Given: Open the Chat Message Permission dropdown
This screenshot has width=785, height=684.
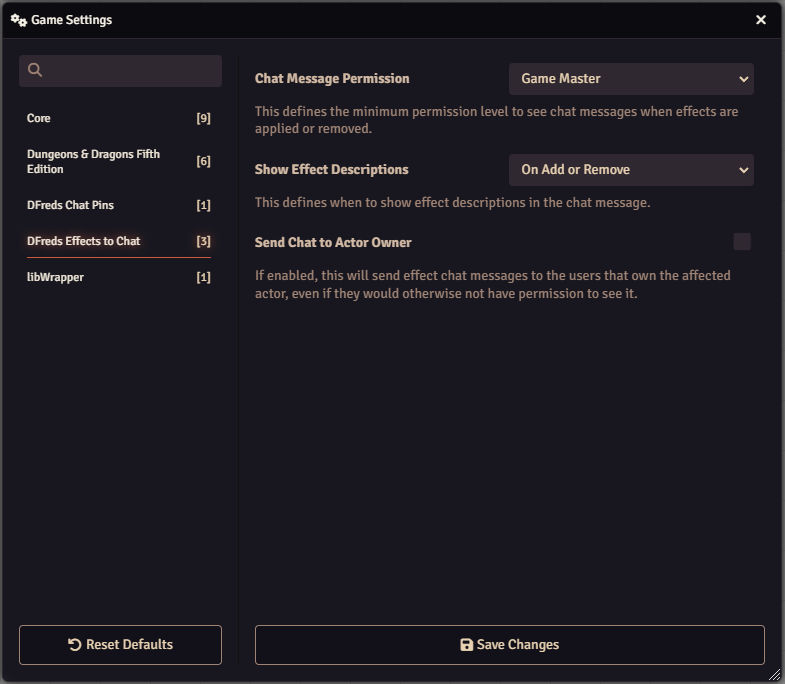Looking at the screenshot, I should pos(631,79).
